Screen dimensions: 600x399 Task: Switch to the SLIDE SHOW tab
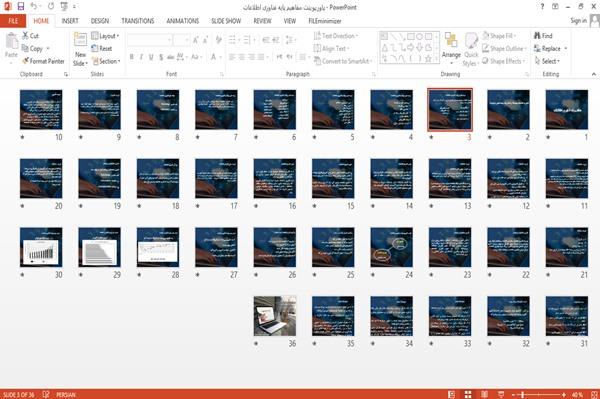coord(226,21)
